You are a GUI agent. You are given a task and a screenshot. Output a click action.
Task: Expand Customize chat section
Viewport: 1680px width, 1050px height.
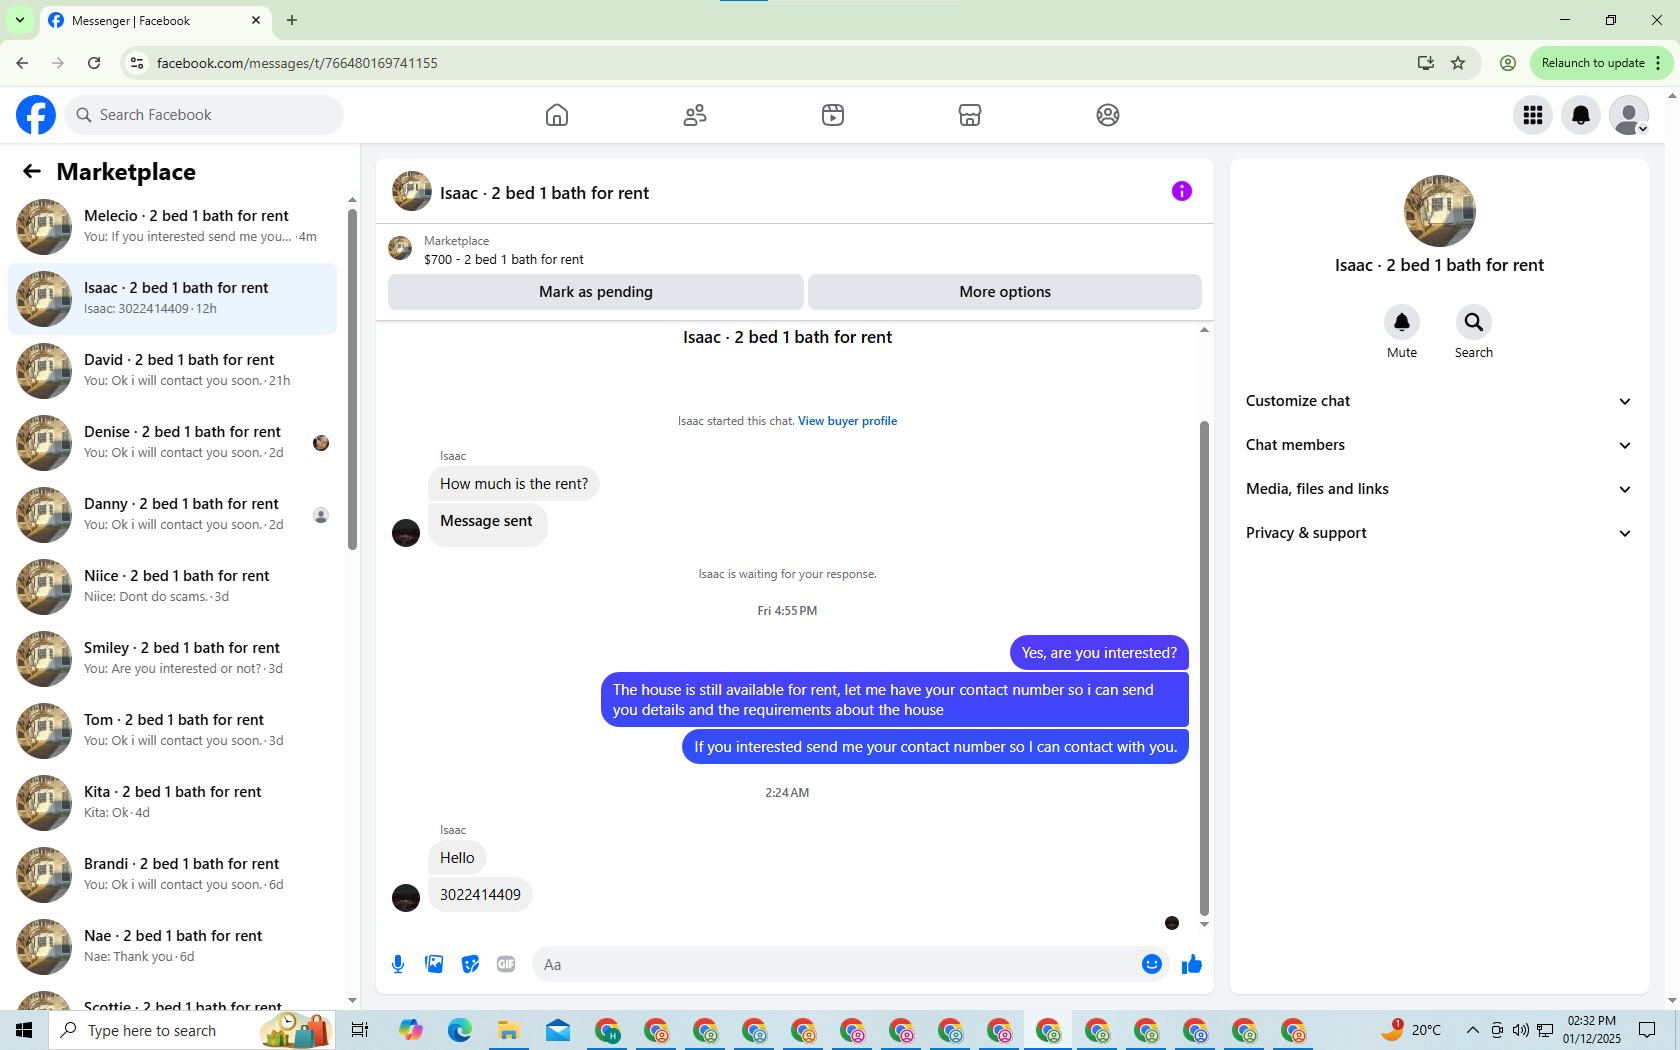coord(1439,401)
